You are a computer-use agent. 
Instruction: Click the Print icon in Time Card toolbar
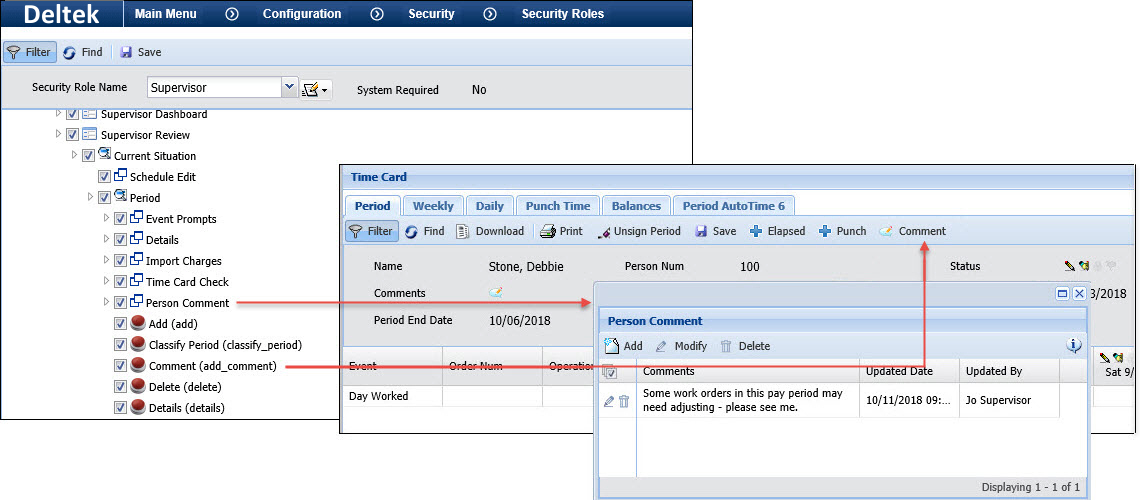click(x=548, y=231)
